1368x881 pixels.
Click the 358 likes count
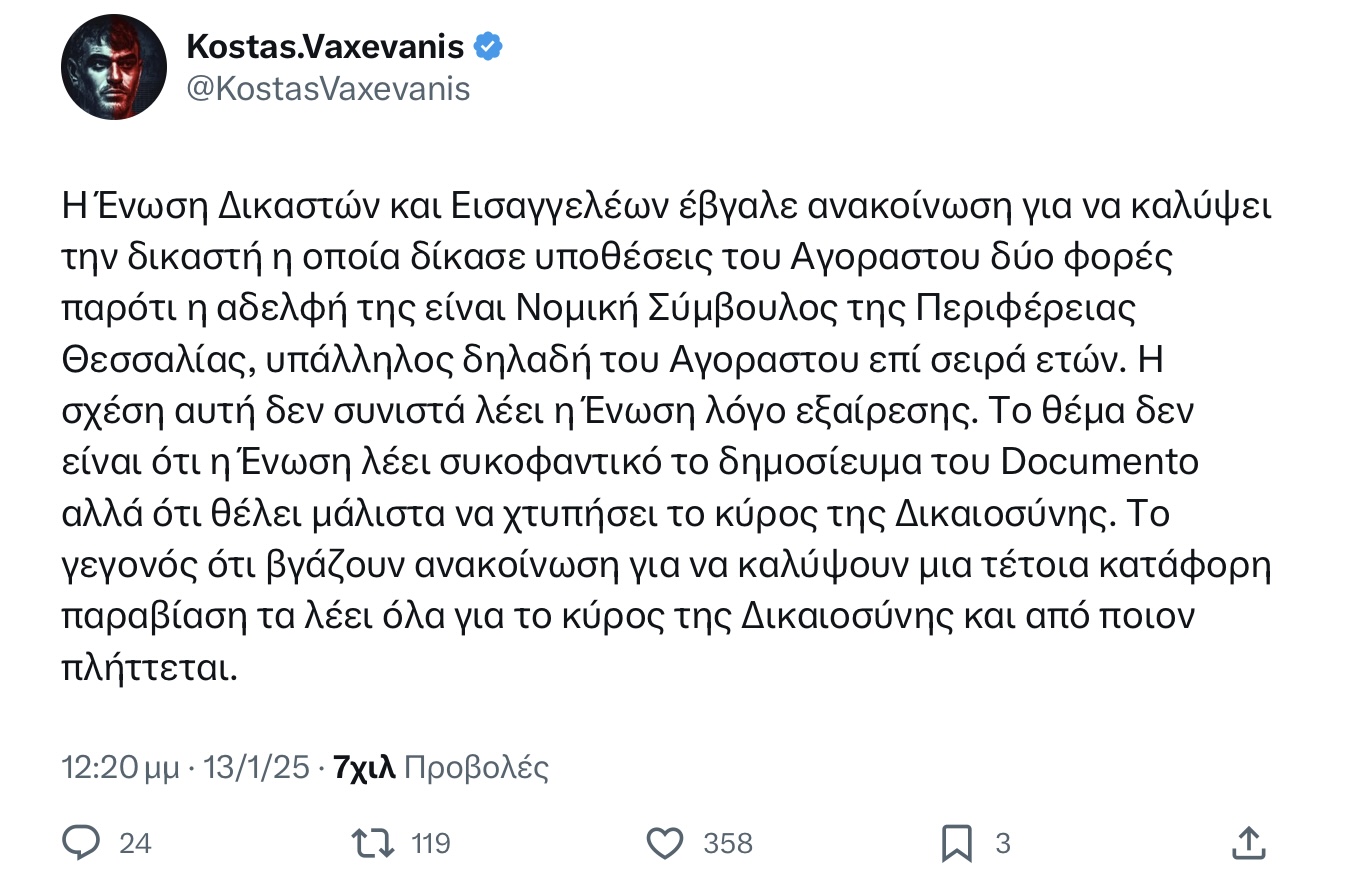(728, 844)
